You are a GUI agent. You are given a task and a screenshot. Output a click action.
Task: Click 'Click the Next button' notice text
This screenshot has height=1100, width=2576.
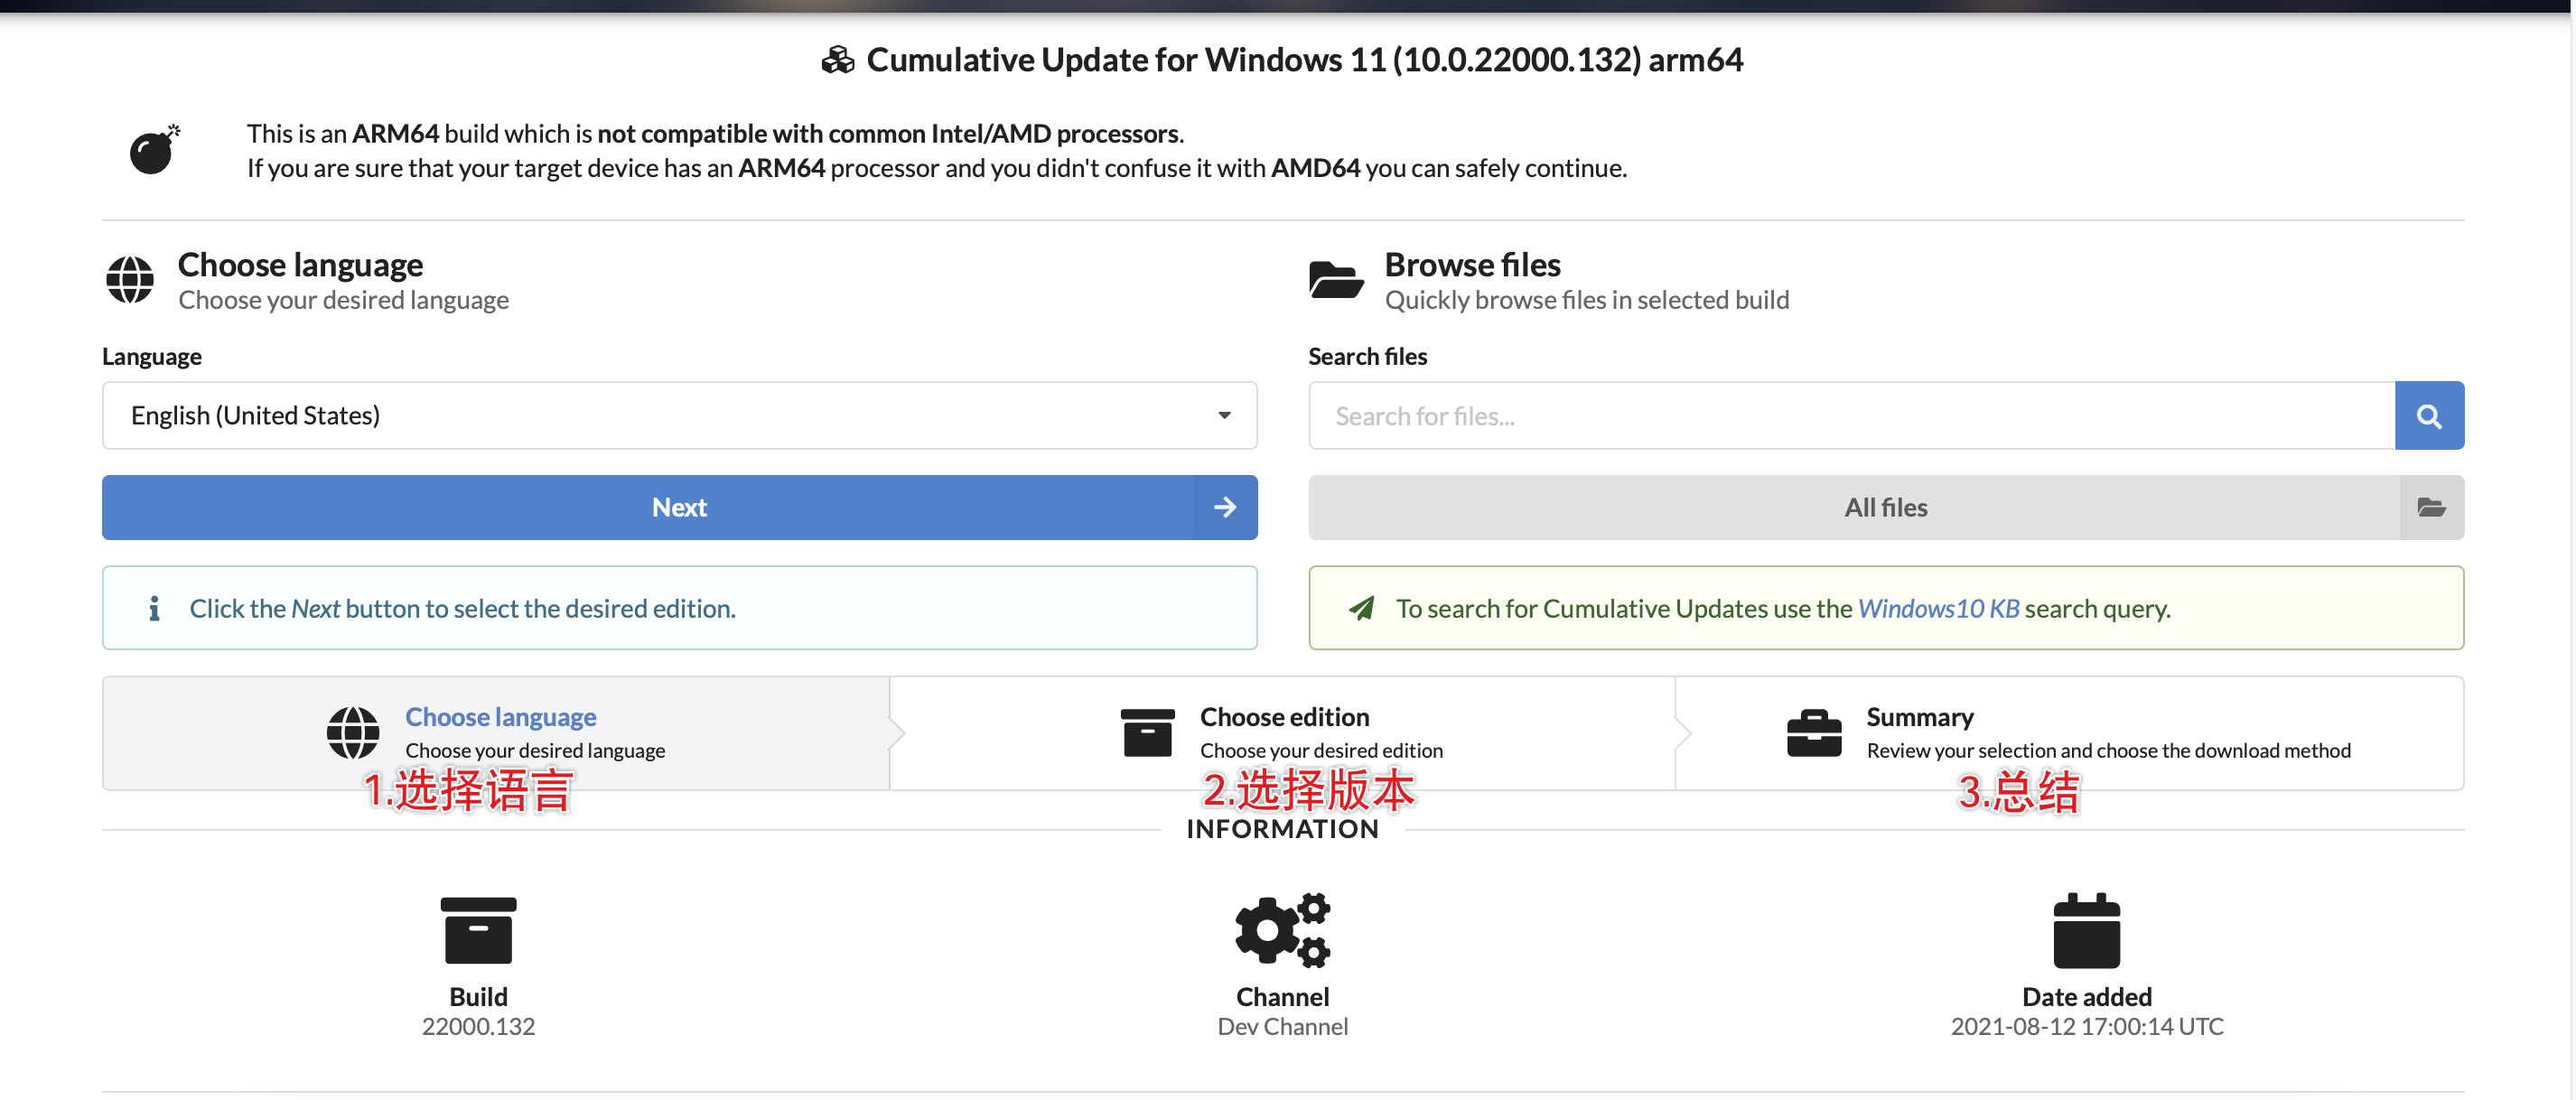coord(462,608)
